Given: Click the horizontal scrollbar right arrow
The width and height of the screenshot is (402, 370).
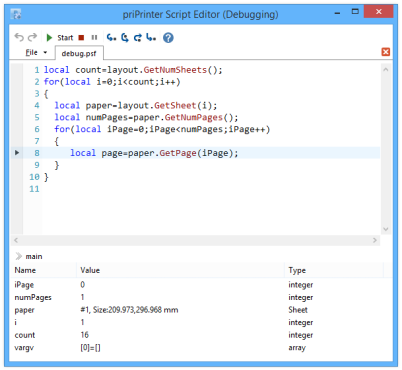Looking at the screenshot, I should pos(375,240).
